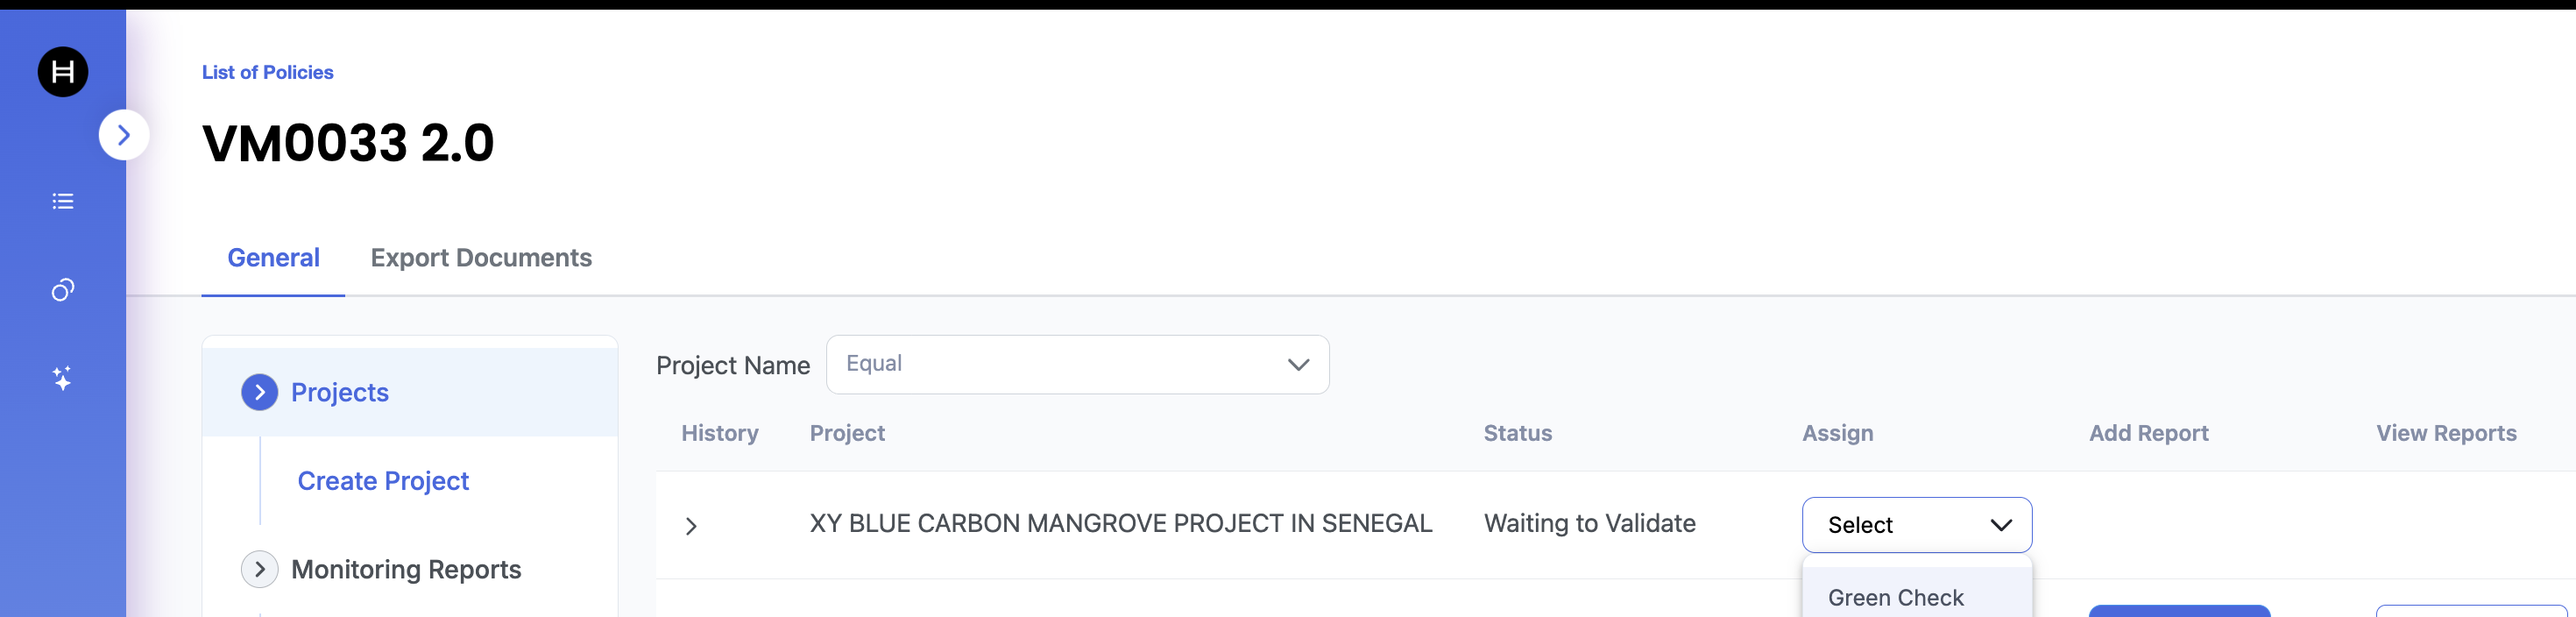Expand the history row for the Senegal project
This screenshot has width=2576, height=617.
[x=691, y=526]
